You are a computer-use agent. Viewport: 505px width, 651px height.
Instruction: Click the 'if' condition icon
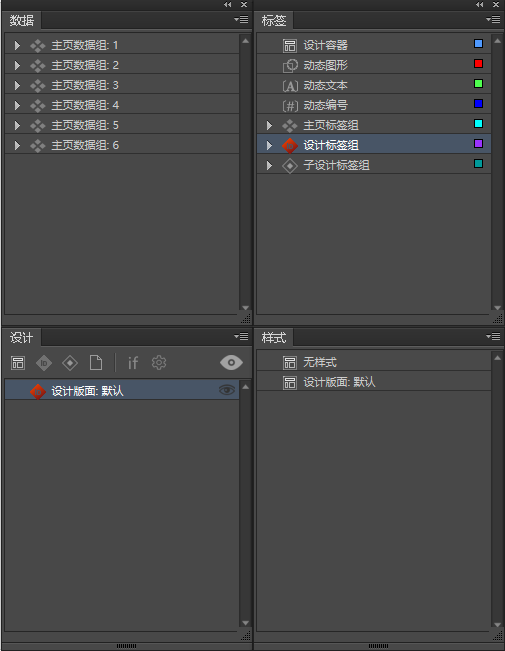[x=133, y=363]
